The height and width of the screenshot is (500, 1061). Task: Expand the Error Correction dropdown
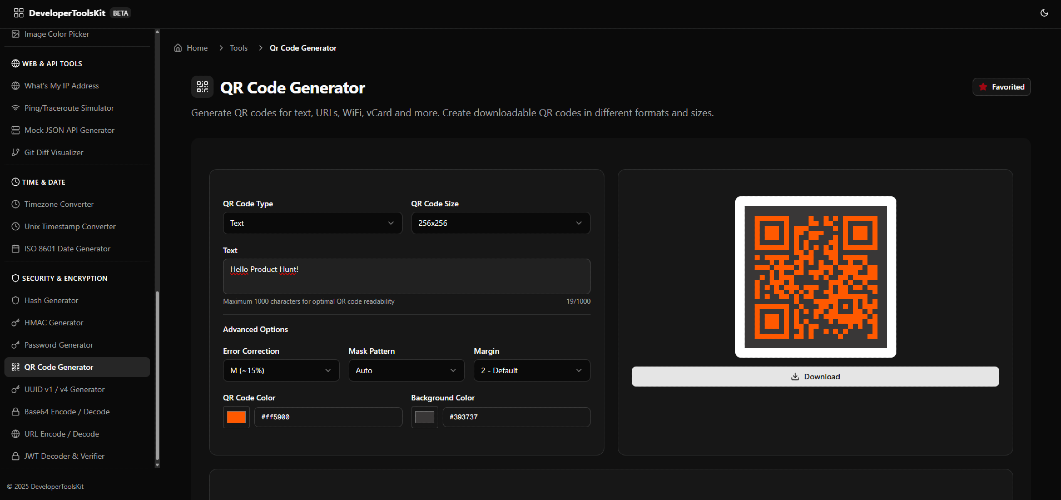[x=281, y=371]
